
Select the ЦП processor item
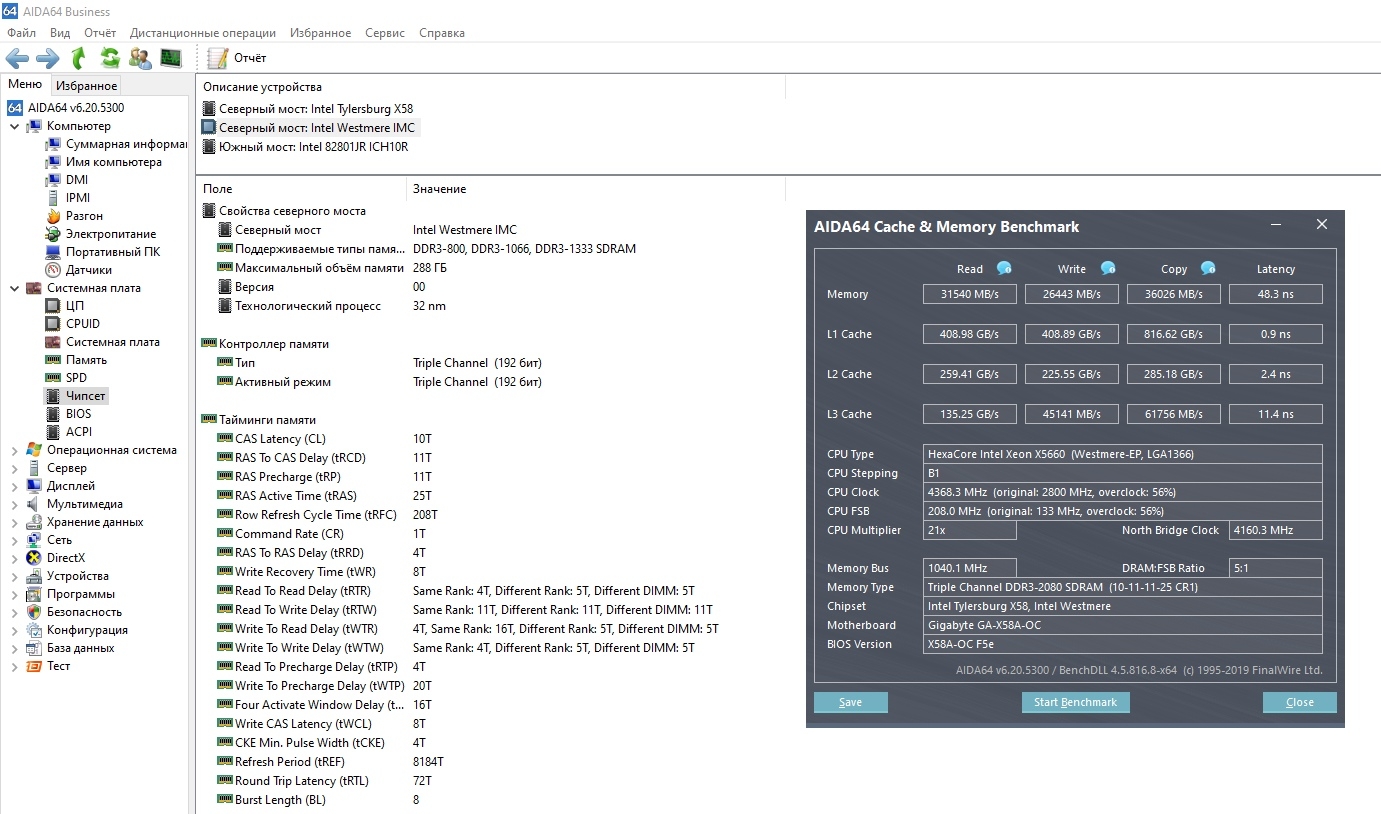65,306
